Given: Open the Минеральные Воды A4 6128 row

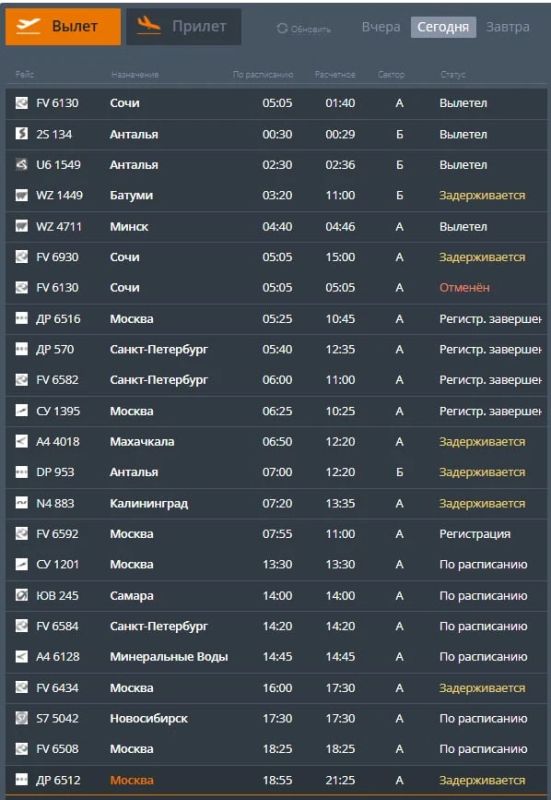Looking at the screenshot, I should [276, 657].
